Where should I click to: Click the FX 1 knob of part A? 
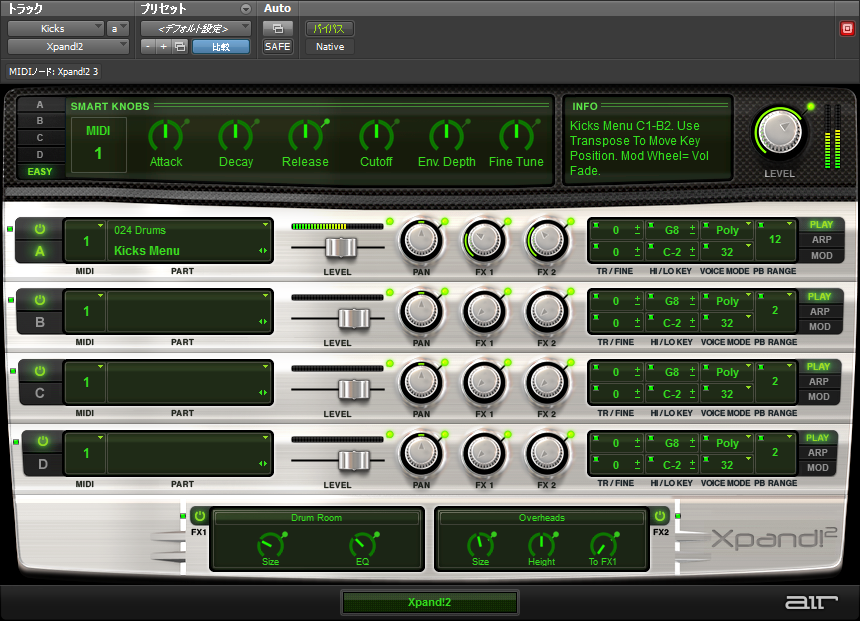(x=484, y=241)
